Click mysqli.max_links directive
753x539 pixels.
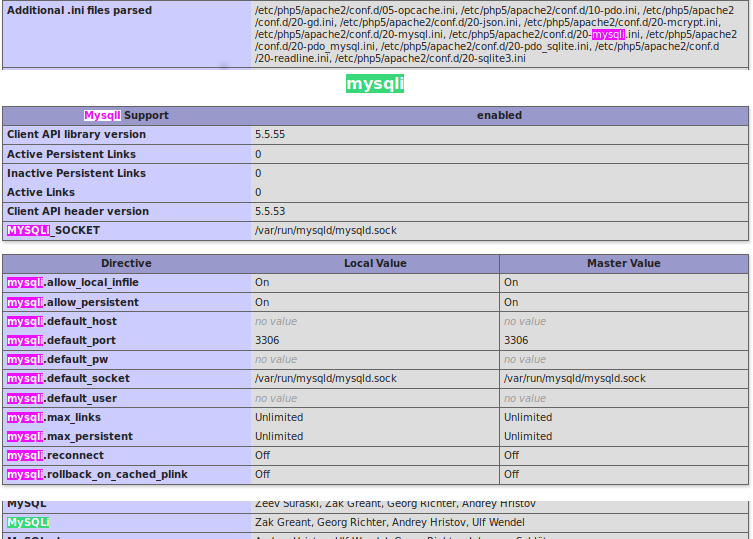pyautogui.click(x=54, y=417)
